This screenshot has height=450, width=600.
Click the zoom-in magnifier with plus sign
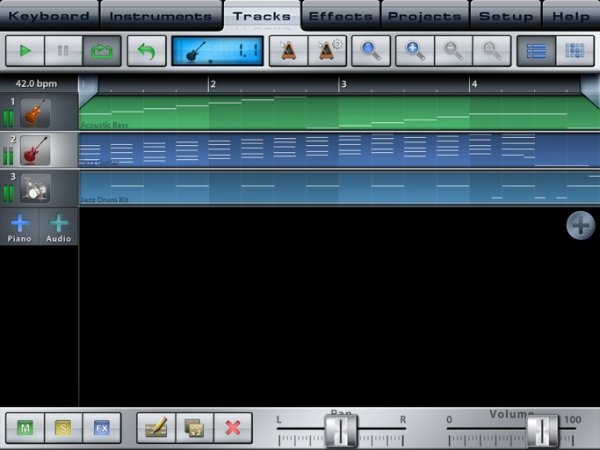(x=415, y=50)
